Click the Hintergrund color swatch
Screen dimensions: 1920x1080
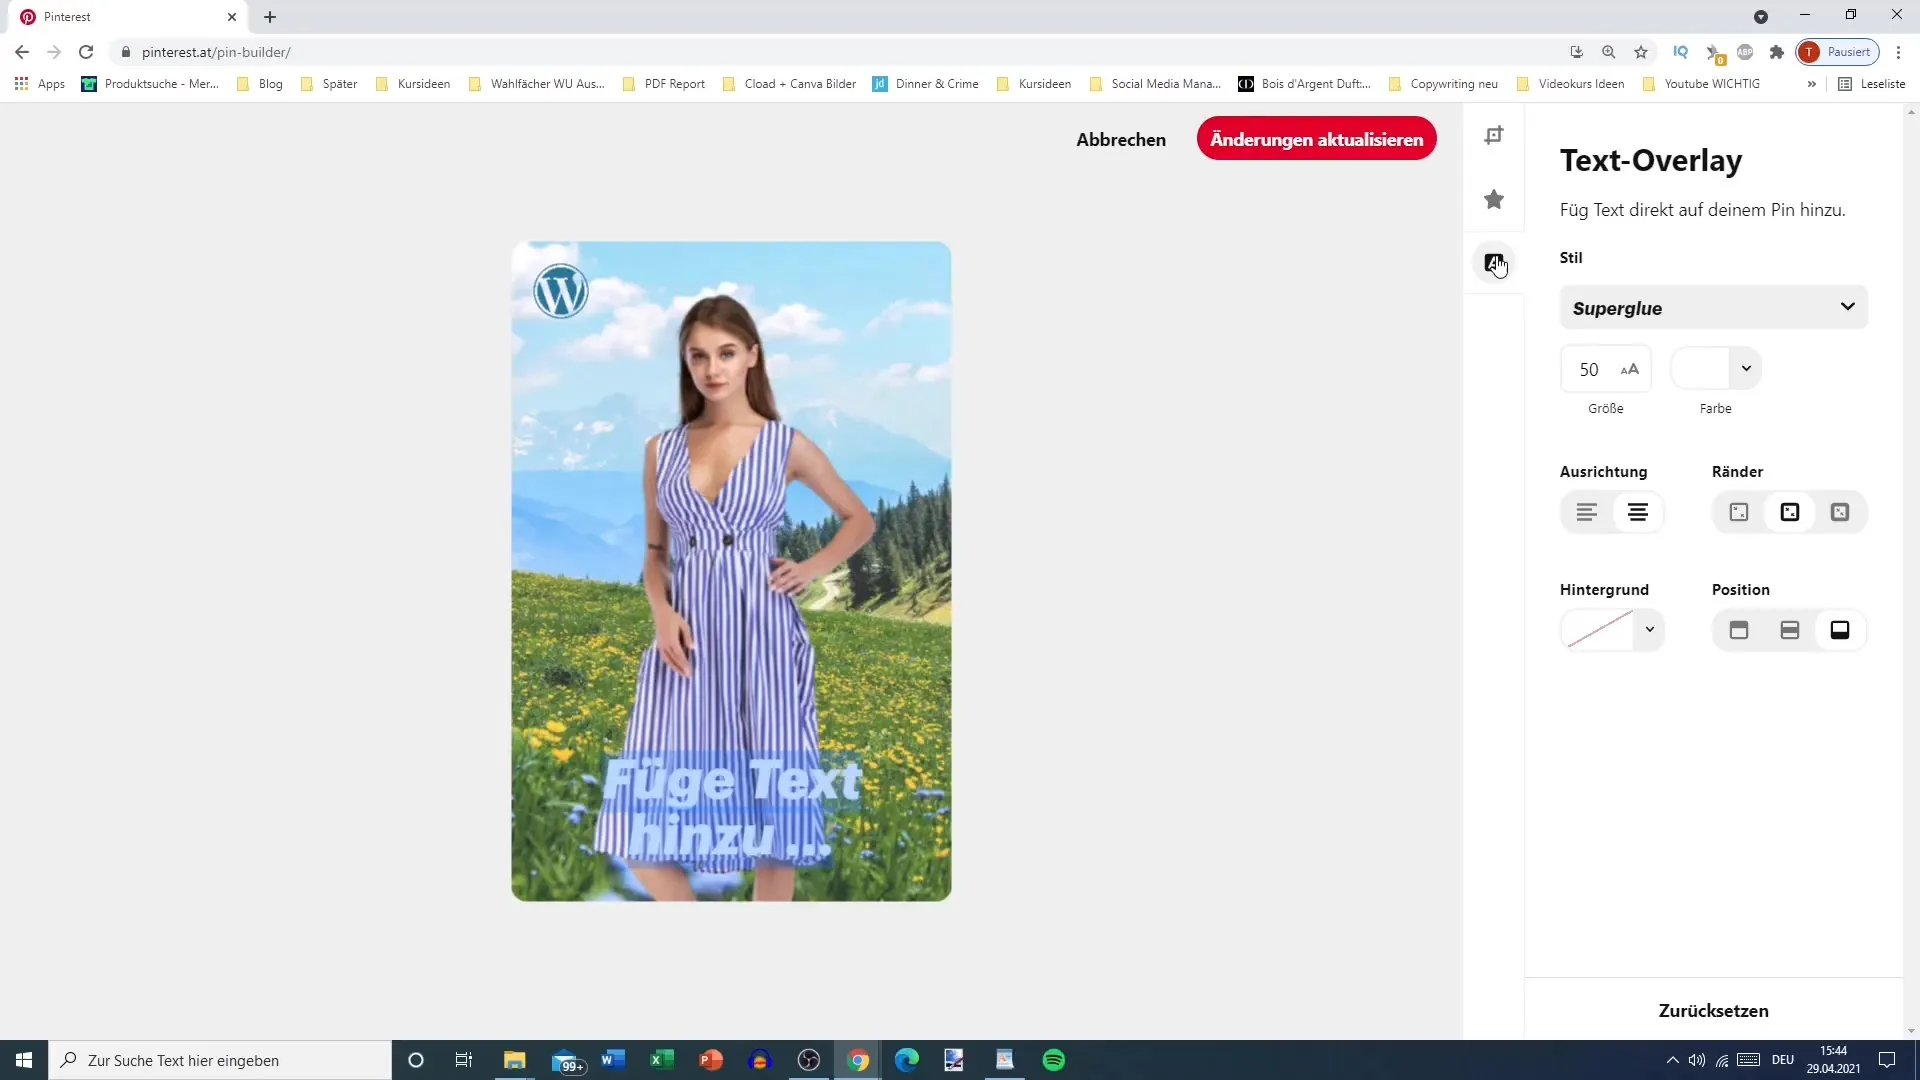click(x=1597, y=630)
